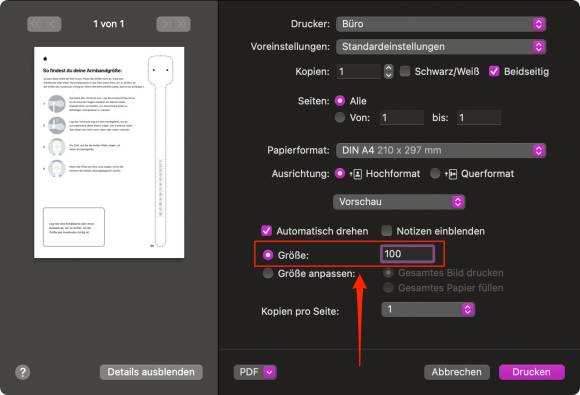Open the Kopien pro Seite dropdown
The image size is (580, 395).
428,310
